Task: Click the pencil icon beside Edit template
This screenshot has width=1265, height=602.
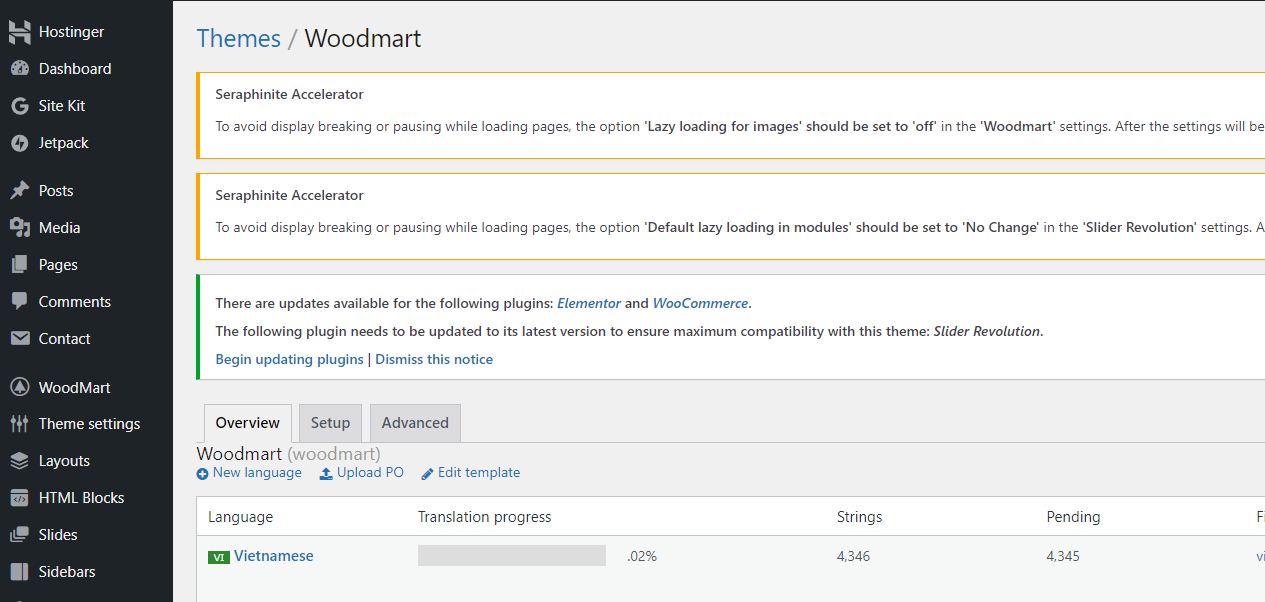Action: tap(427, 474)
